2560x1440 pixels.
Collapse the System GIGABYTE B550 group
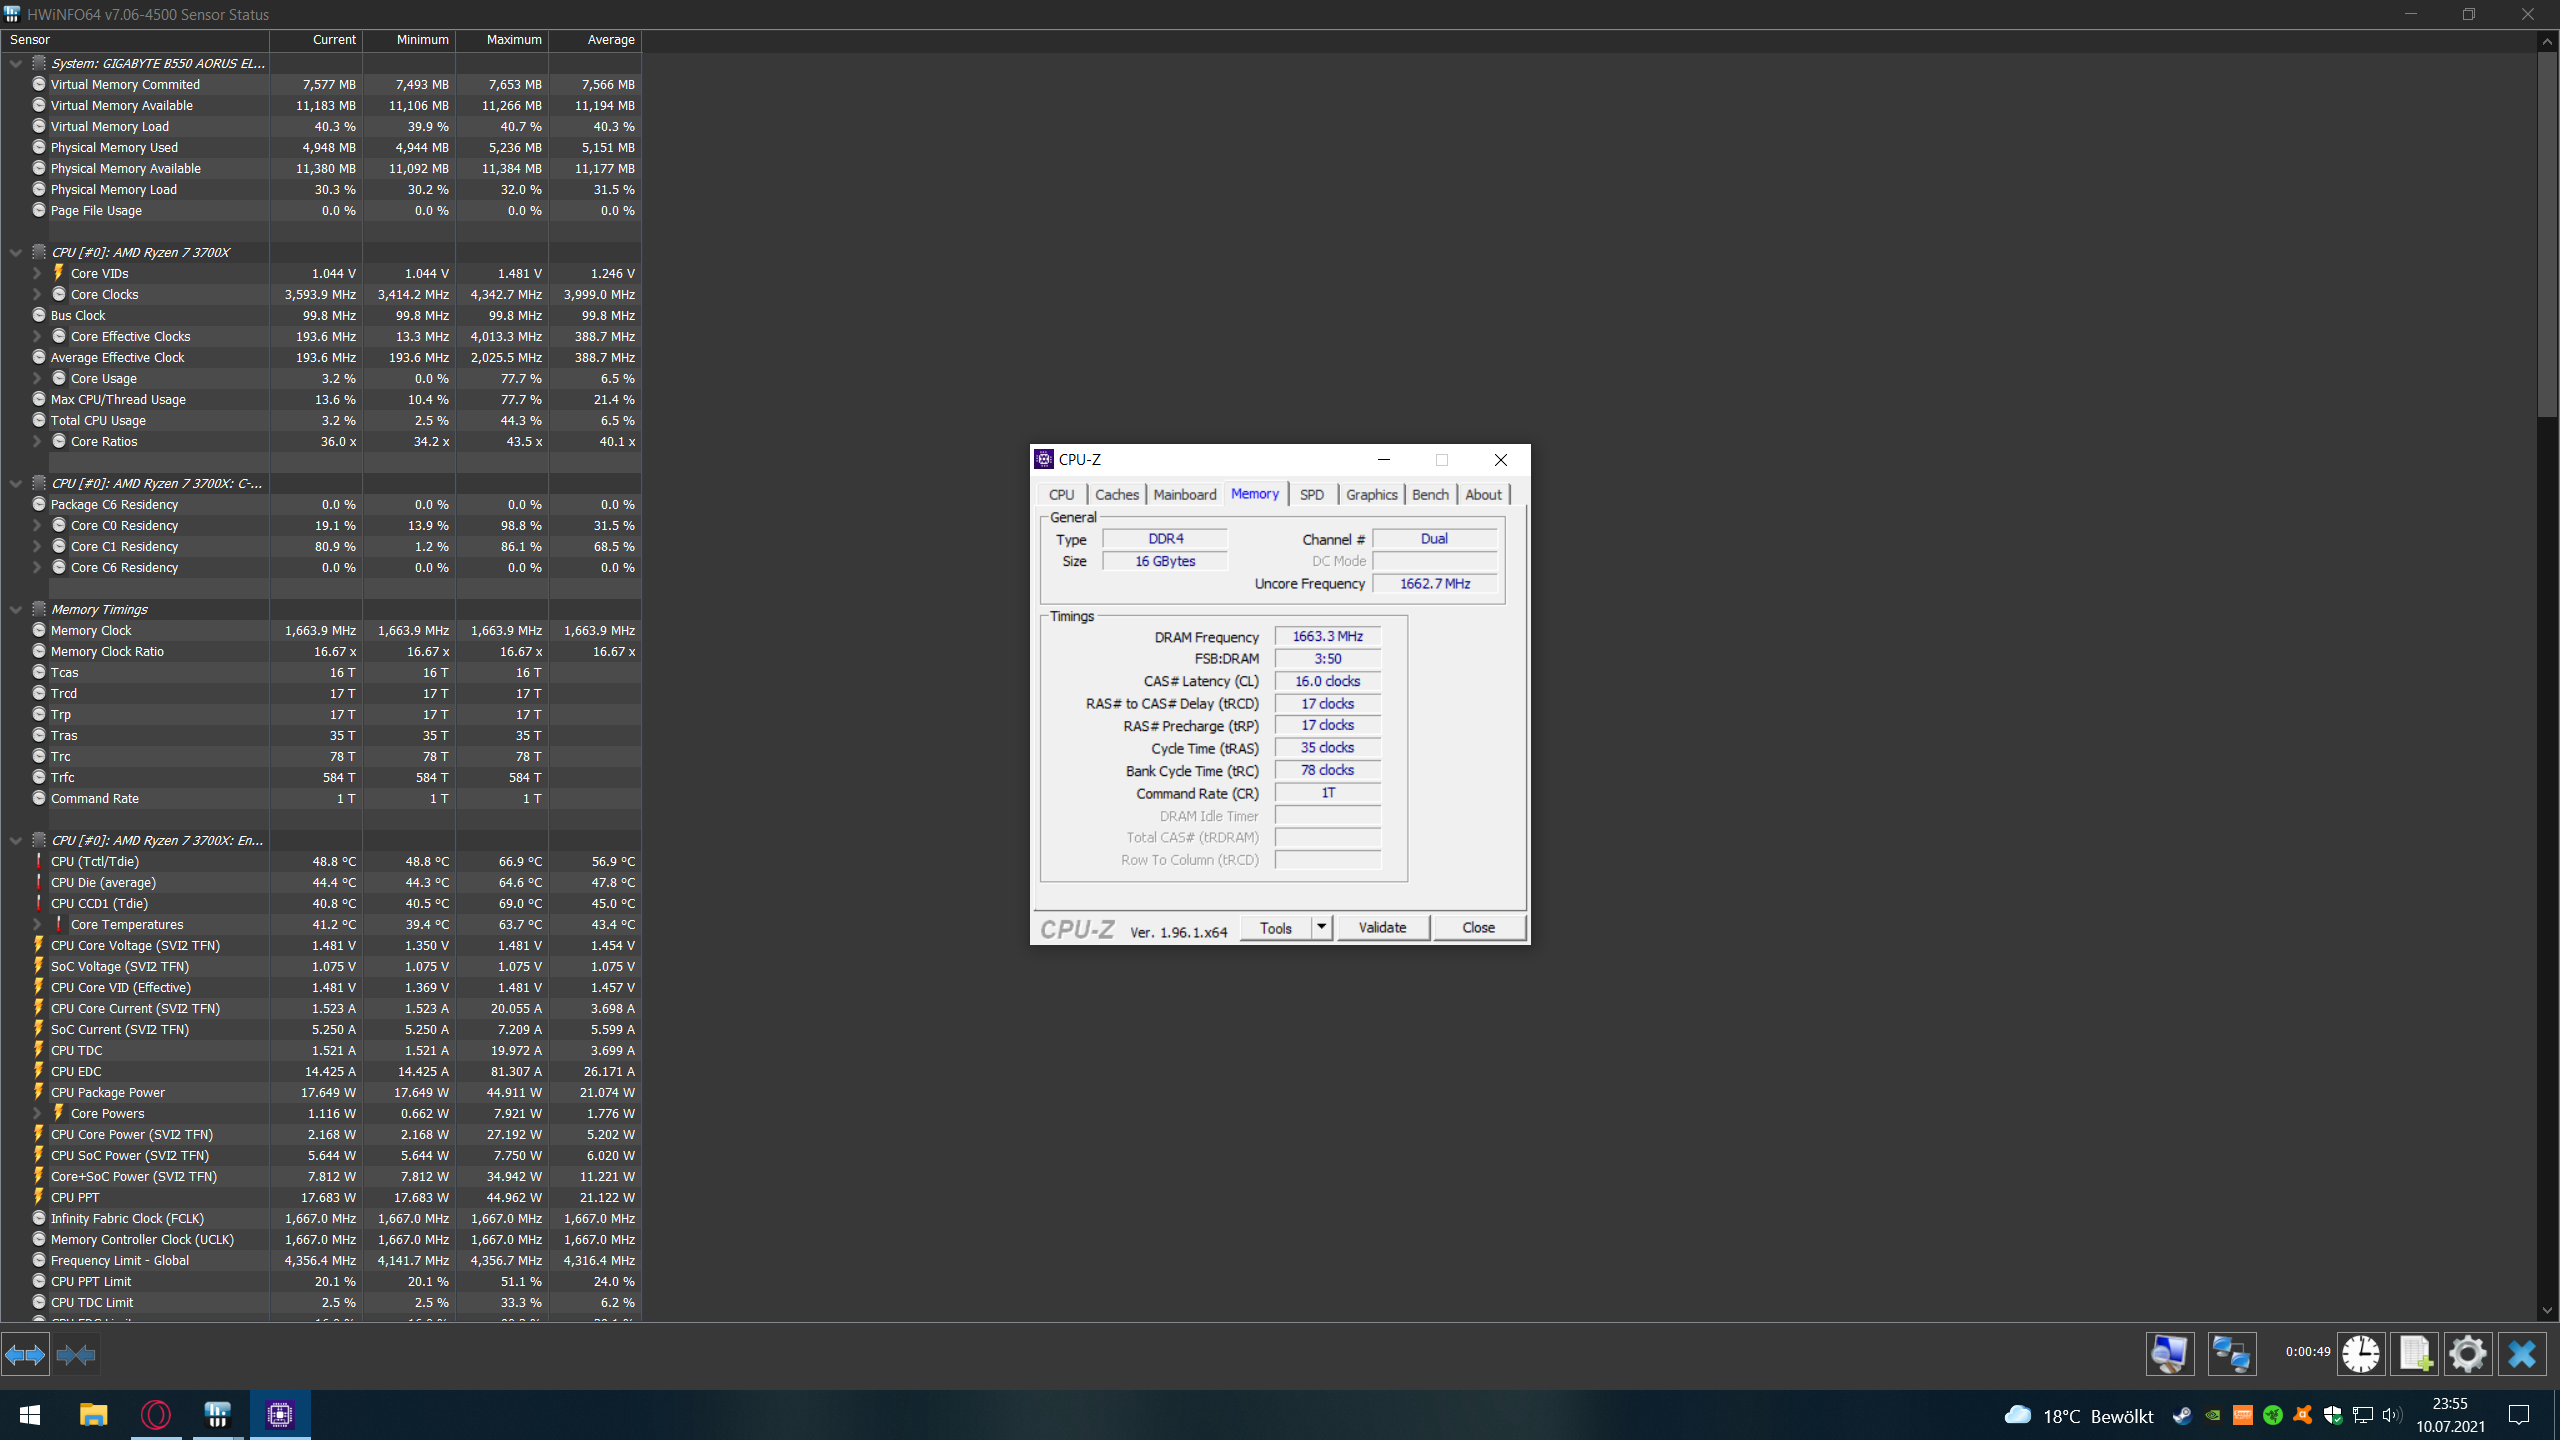(16, 63)
